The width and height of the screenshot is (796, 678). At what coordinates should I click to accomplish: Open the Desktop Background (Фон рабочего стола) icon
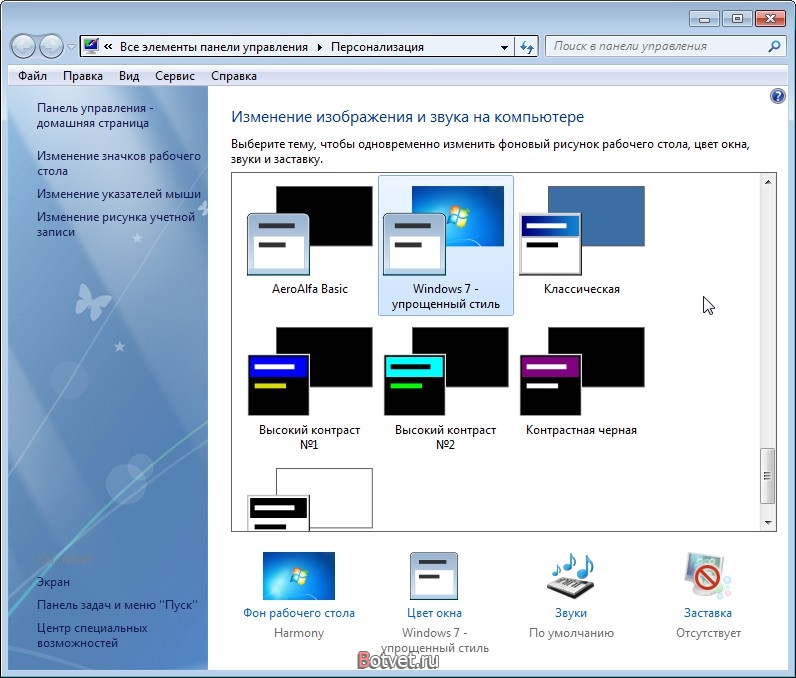click(298, 575)
